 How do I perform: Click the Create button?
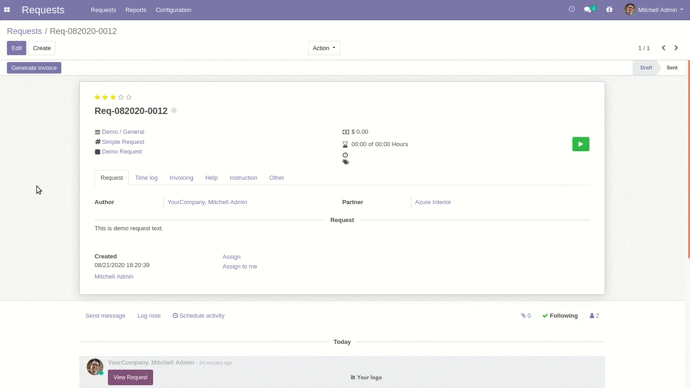(x=42, y=48)
